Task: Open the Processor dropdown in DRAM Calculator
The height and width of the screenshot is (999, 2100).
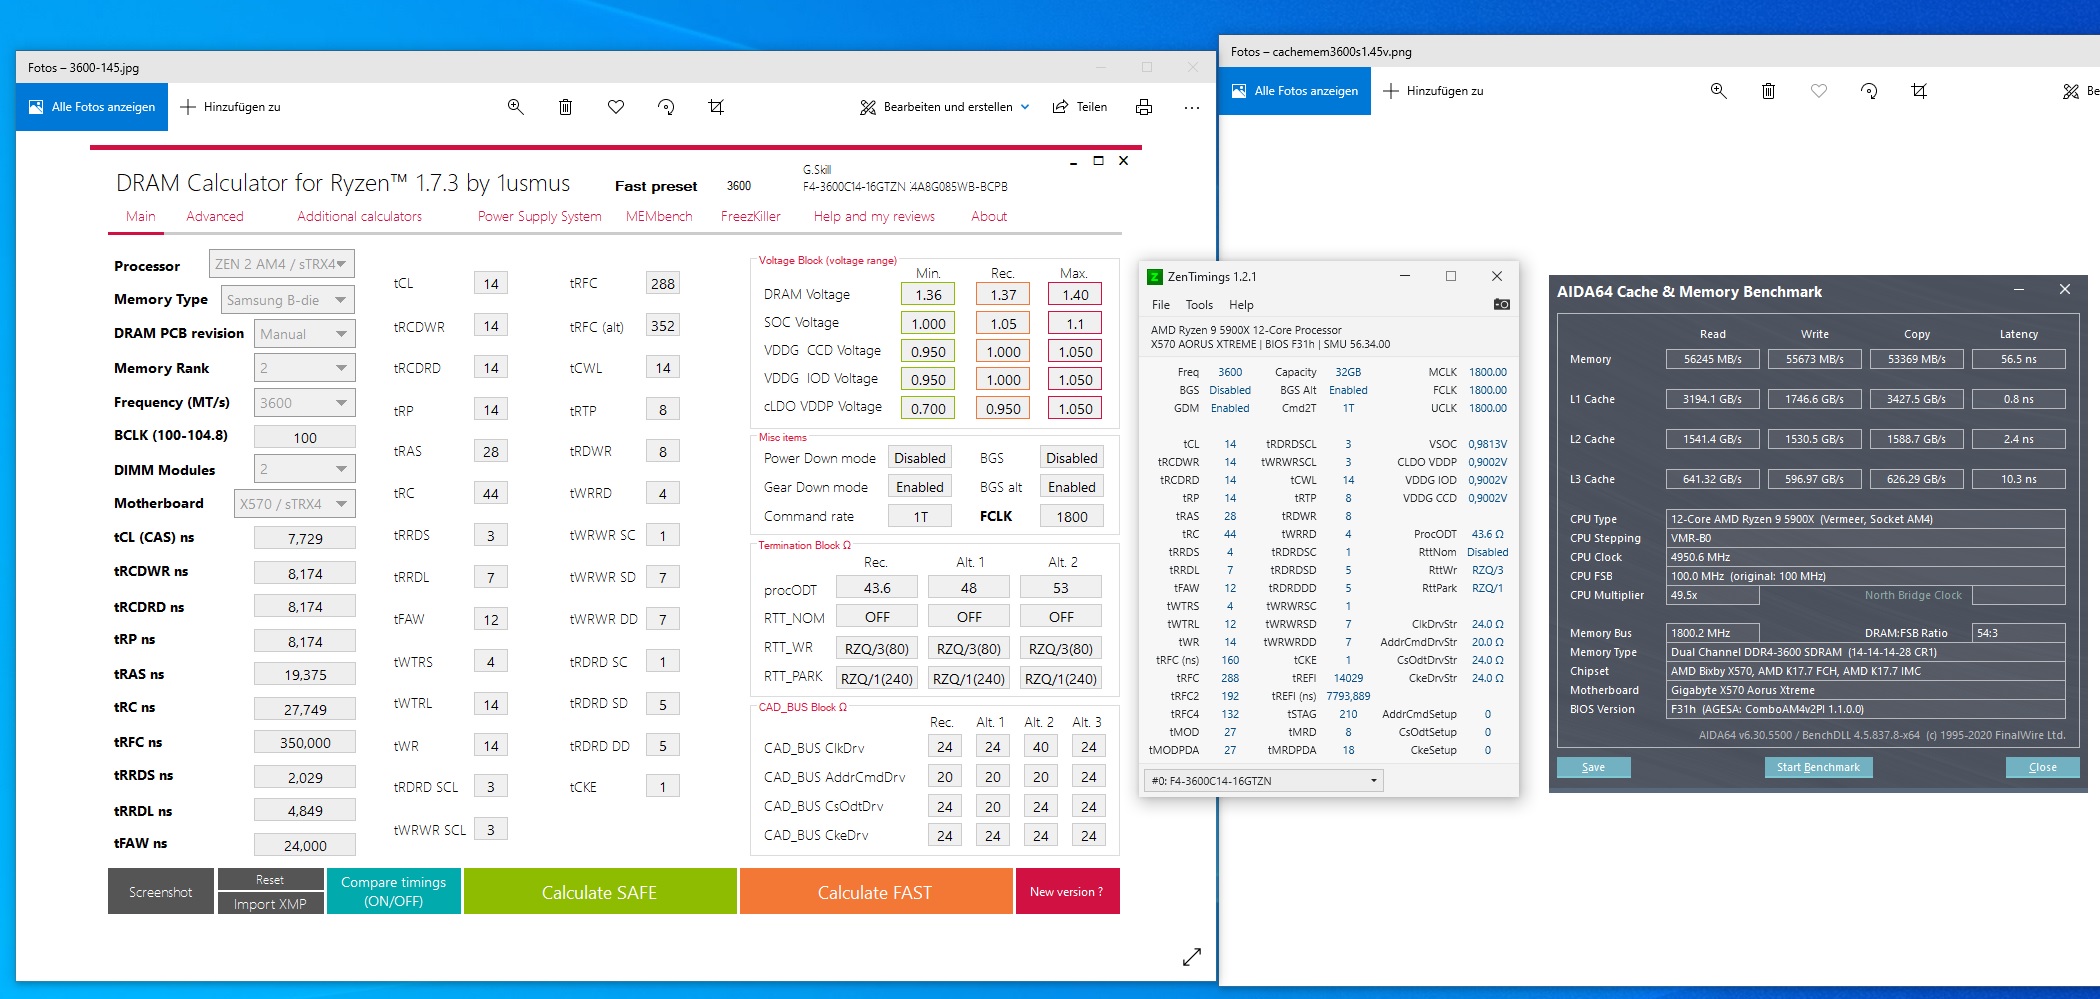Action: [x=282, y=264]
